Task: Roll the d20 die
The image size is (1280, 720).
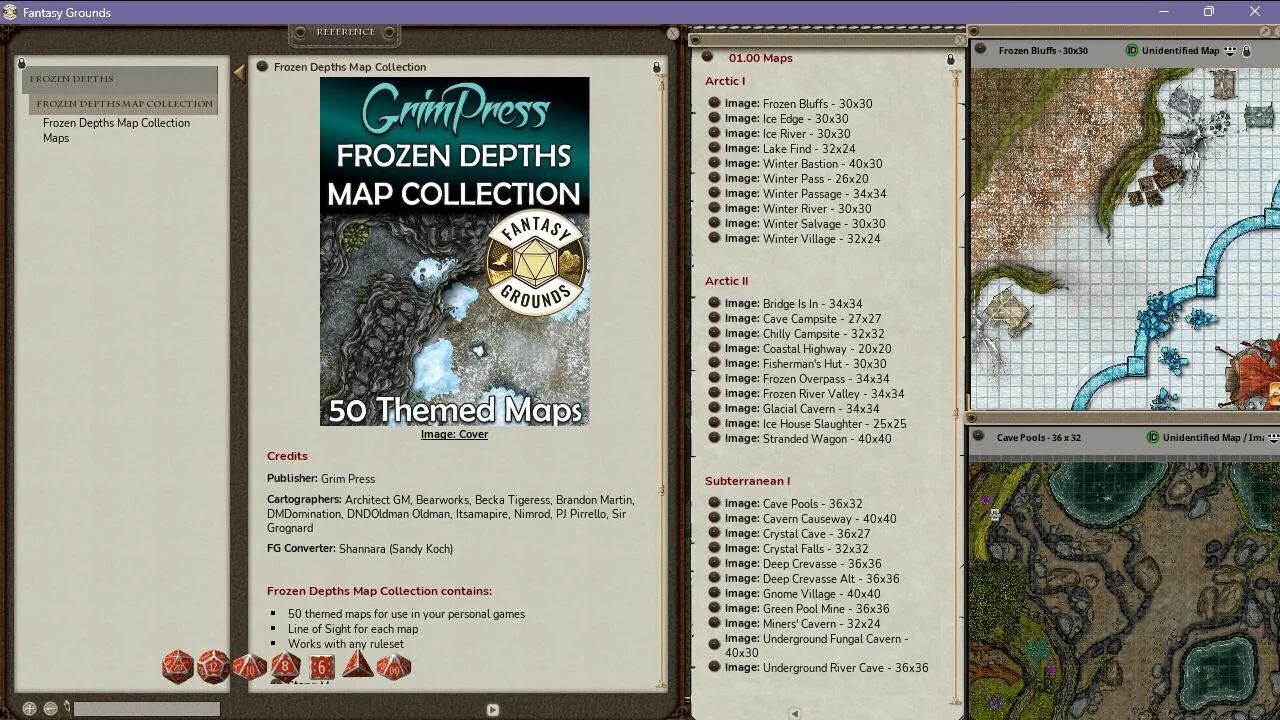Action: pos(178,666)
